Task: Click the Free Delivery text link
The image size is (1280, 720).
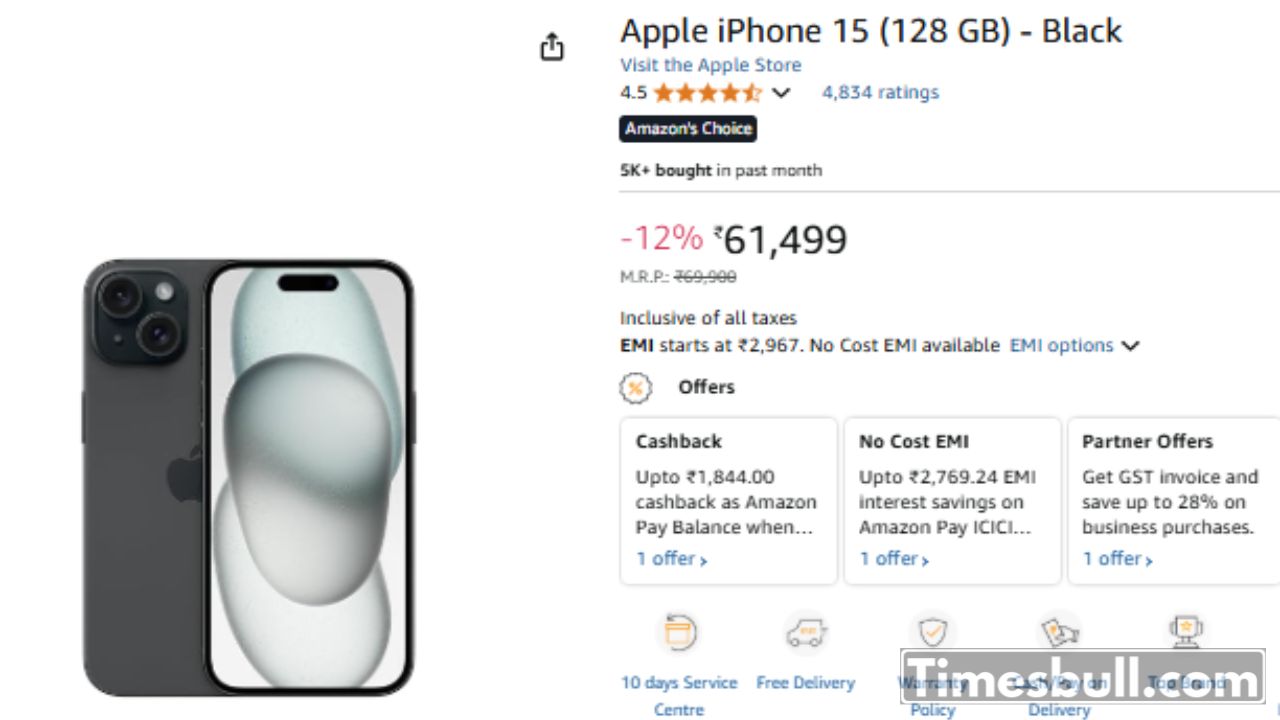Action: pos(805,683)
